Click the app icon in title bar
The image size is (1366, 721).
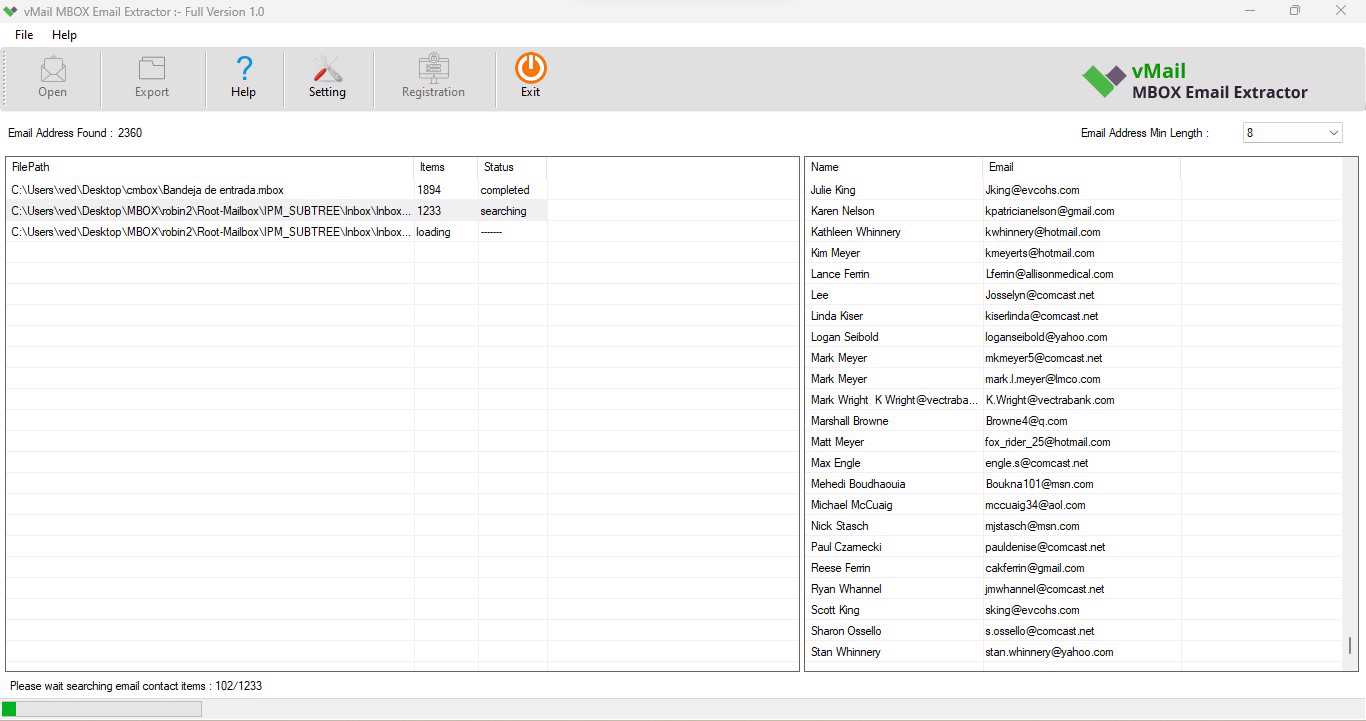11,11
